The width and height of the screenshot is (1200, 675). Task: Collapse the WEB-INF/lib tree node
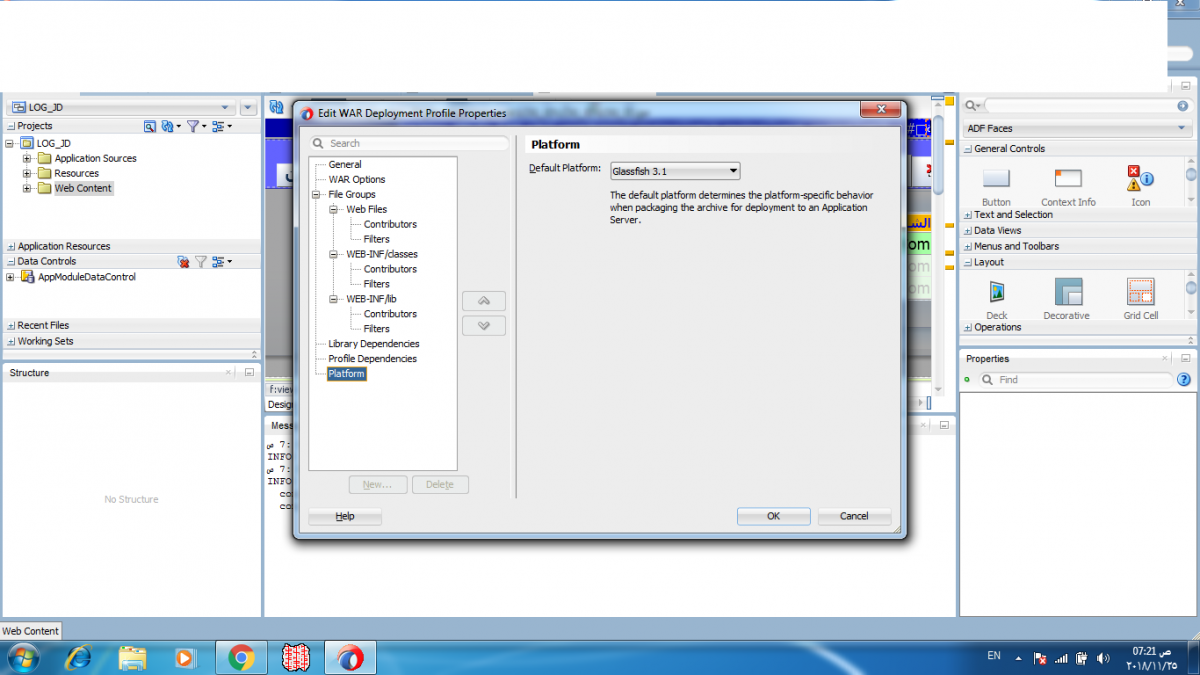(336, 299)
